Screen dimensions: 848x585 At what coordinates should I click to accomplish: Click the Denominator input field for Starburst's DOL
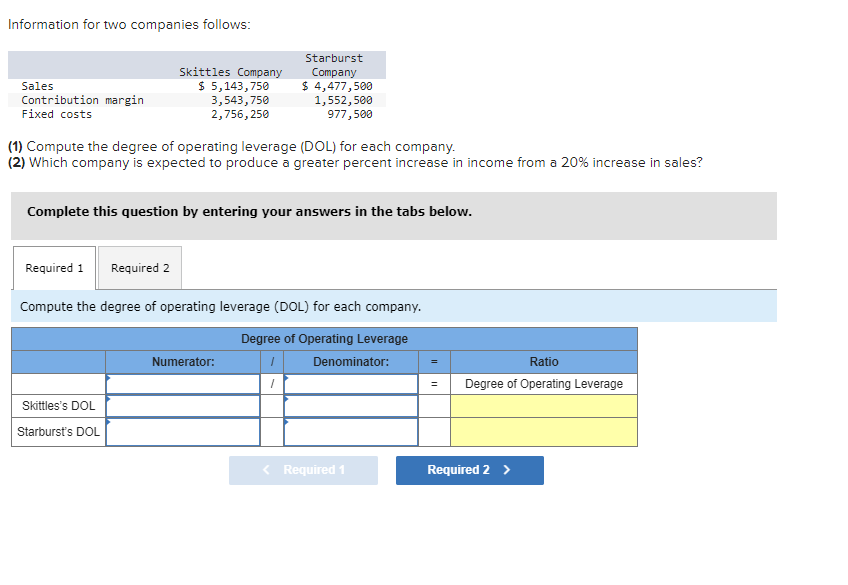(x=350, y=431)
